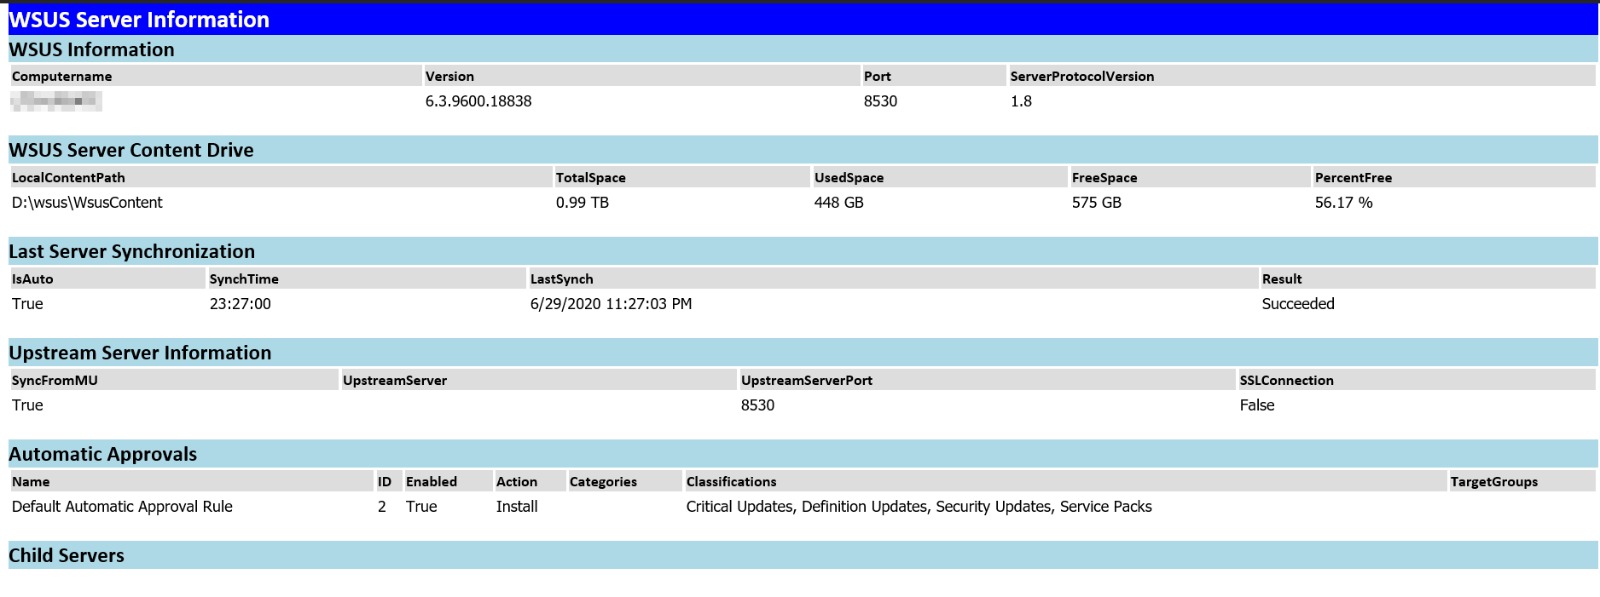The height and width of the screenshot is (597, 1600).
Task: Click the Computername column header
Action: click(x=62, y=76)
